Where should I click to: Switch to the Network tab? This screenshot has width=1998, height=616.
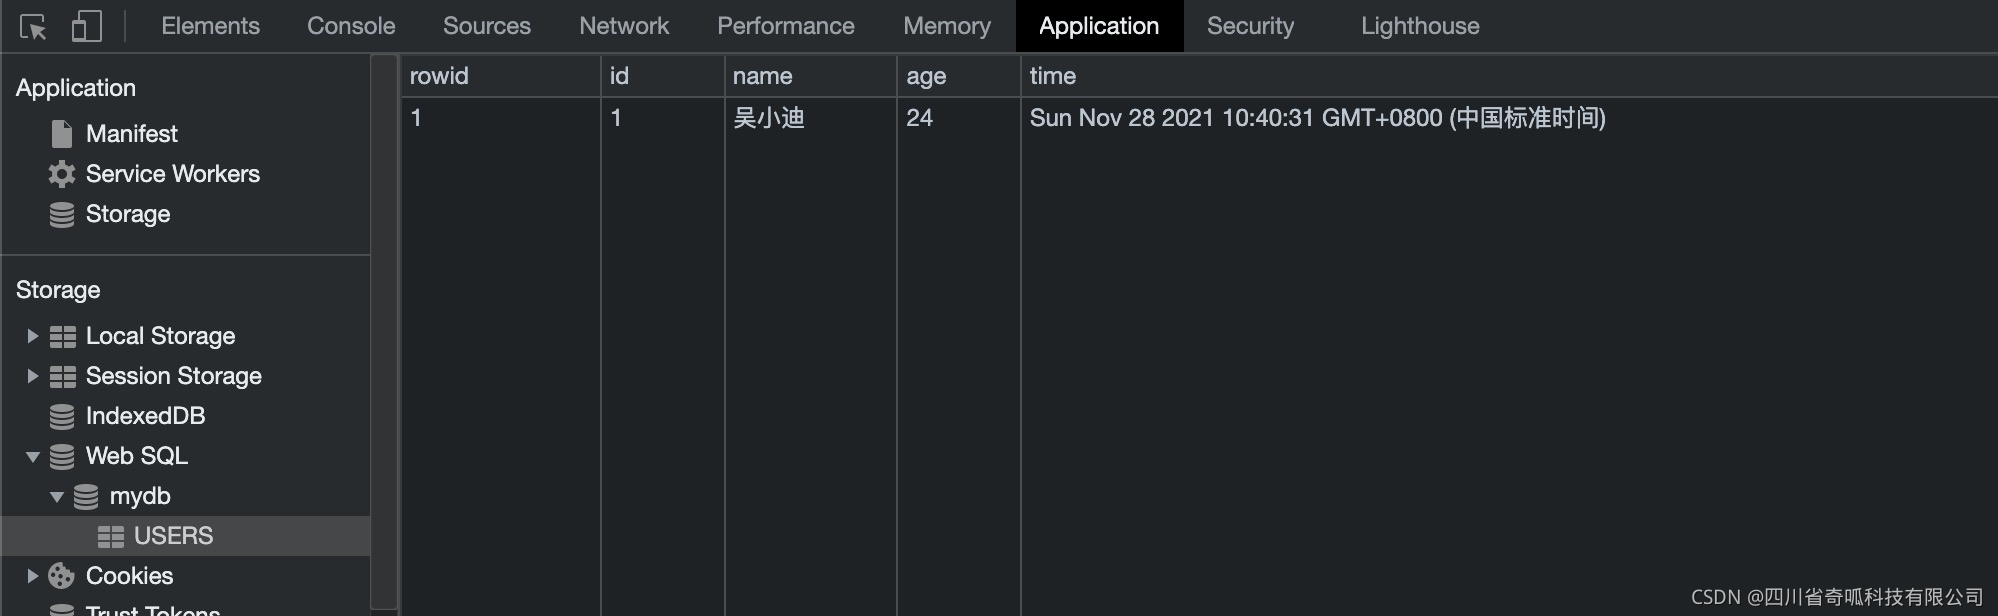click(624, 26)
